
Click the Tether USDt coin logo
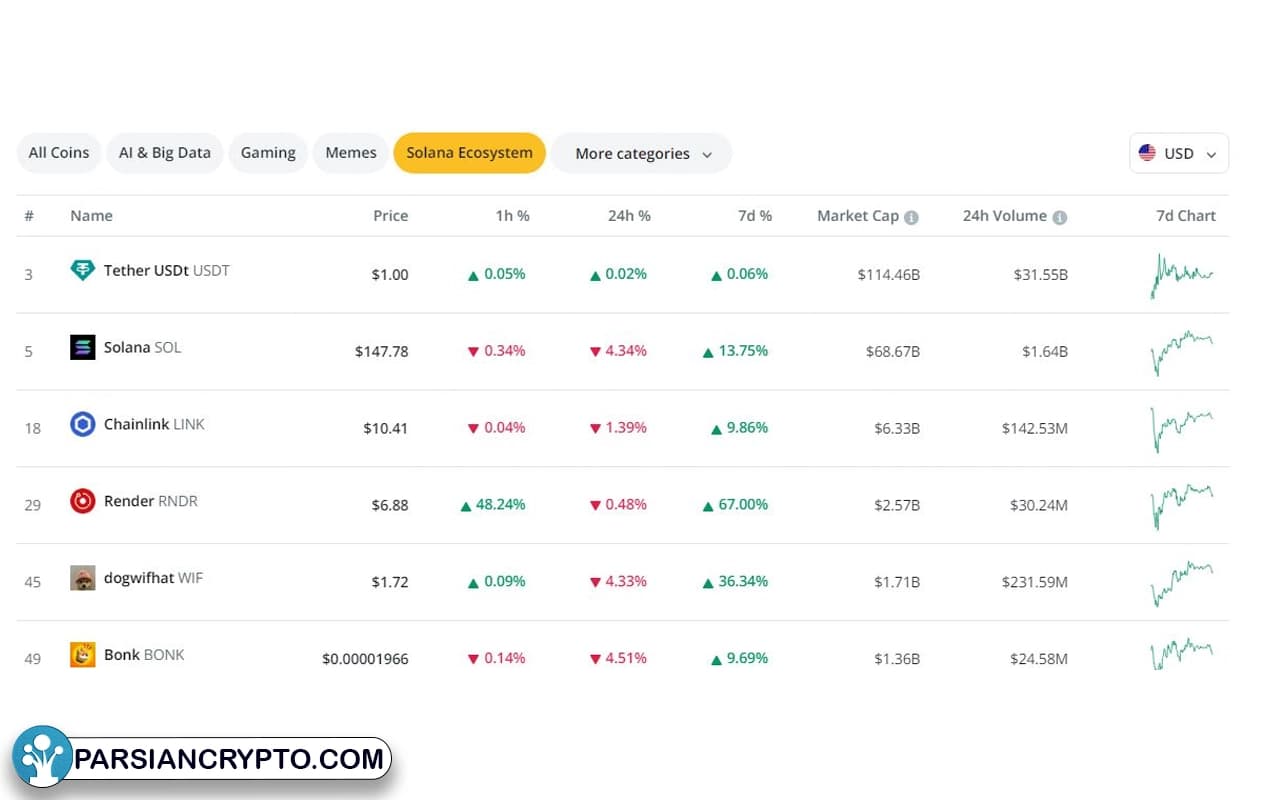tap(82, 270)
